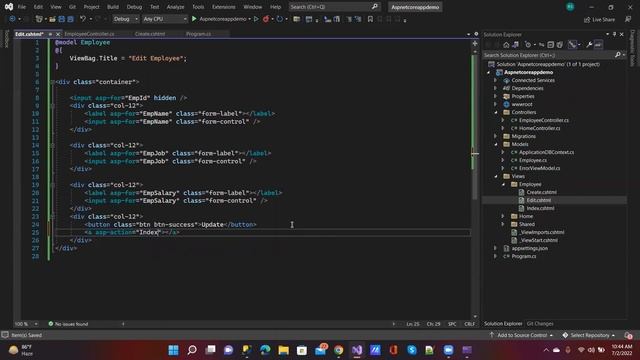Screen dimensions: 640x360
Task: Click the Home icon in Solution Explorer
Action: (x=506, y=44)
